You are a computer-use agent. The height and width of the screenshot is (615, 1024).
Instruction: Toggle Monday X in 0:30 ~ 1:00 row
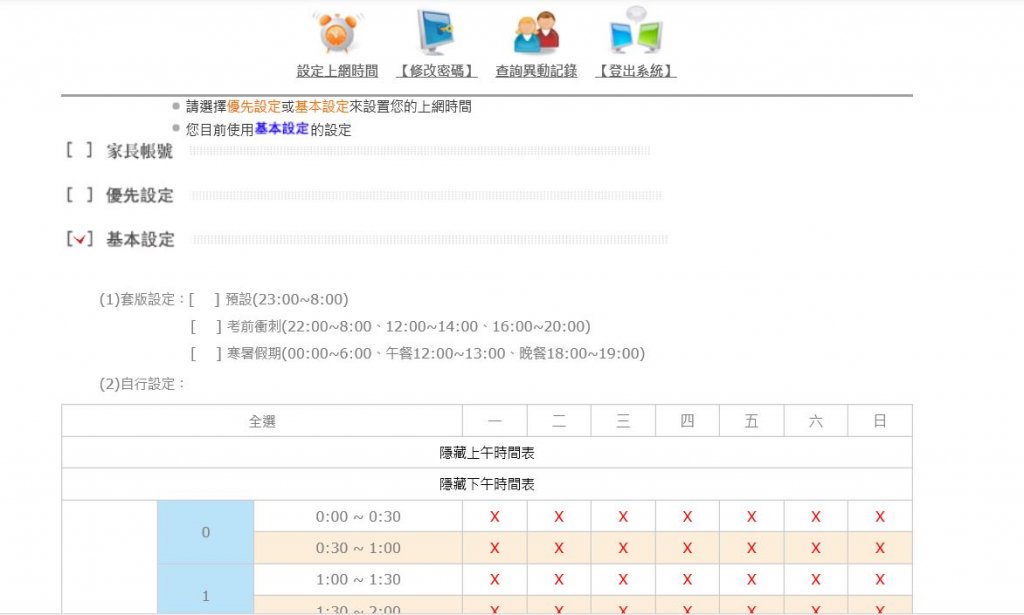[x=494, y=548]
